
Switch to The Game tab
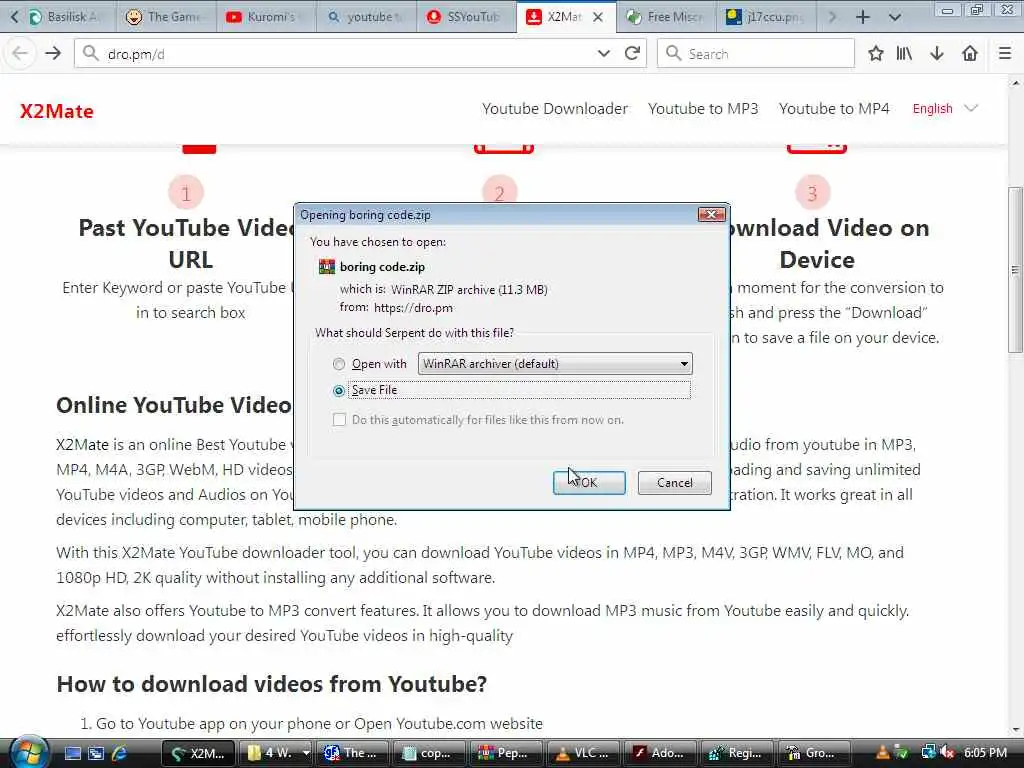[165, 17]
